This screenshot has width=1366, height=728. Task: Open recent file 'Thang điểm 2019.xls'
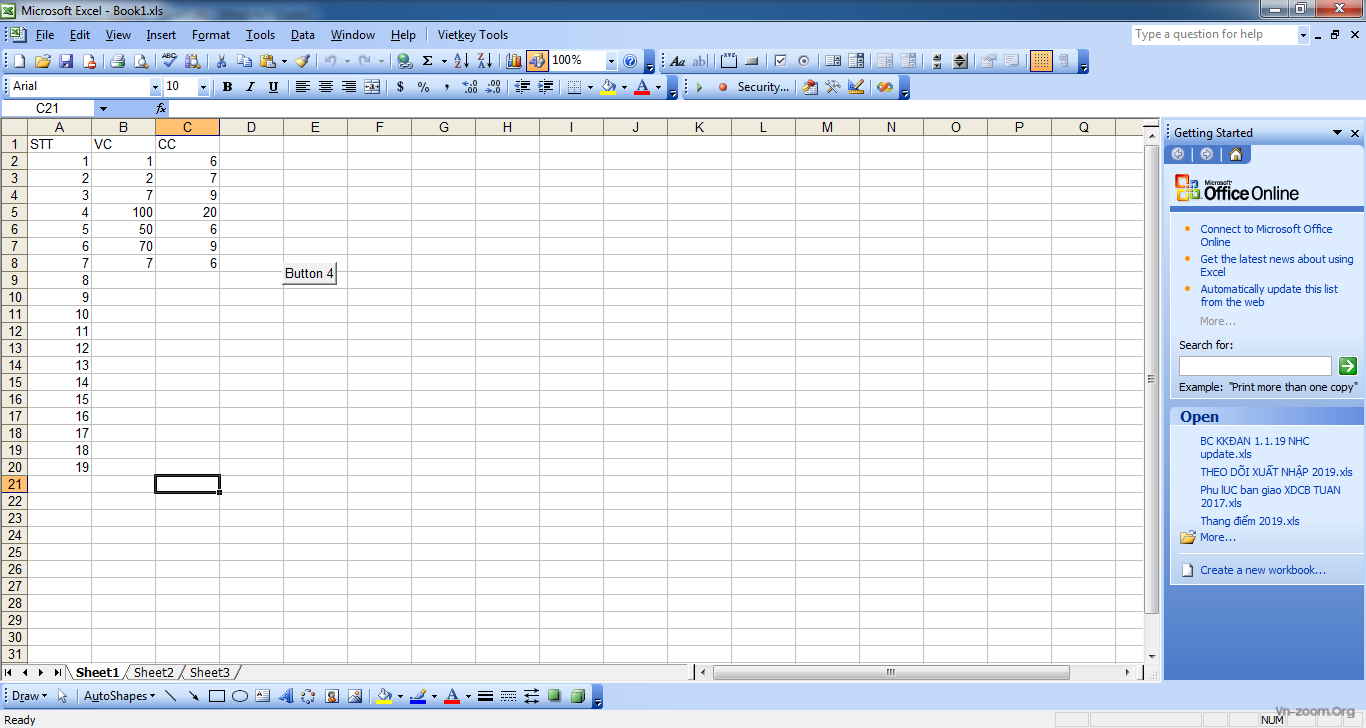1250,521
